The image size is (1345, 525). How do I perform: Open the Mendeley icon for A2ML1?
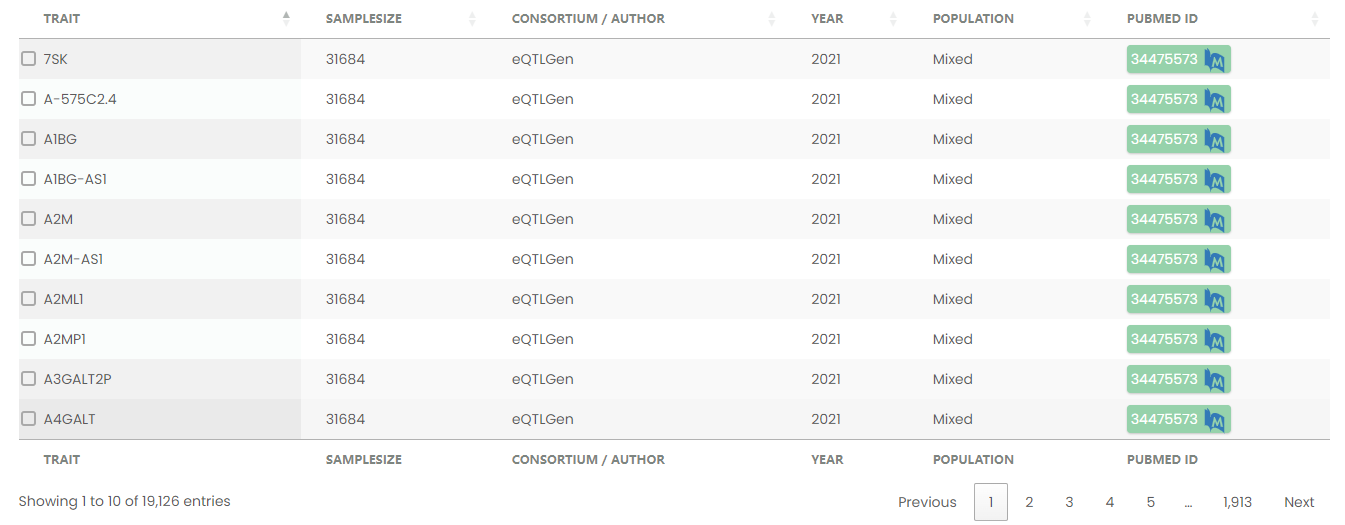[x=1215, y=300]
